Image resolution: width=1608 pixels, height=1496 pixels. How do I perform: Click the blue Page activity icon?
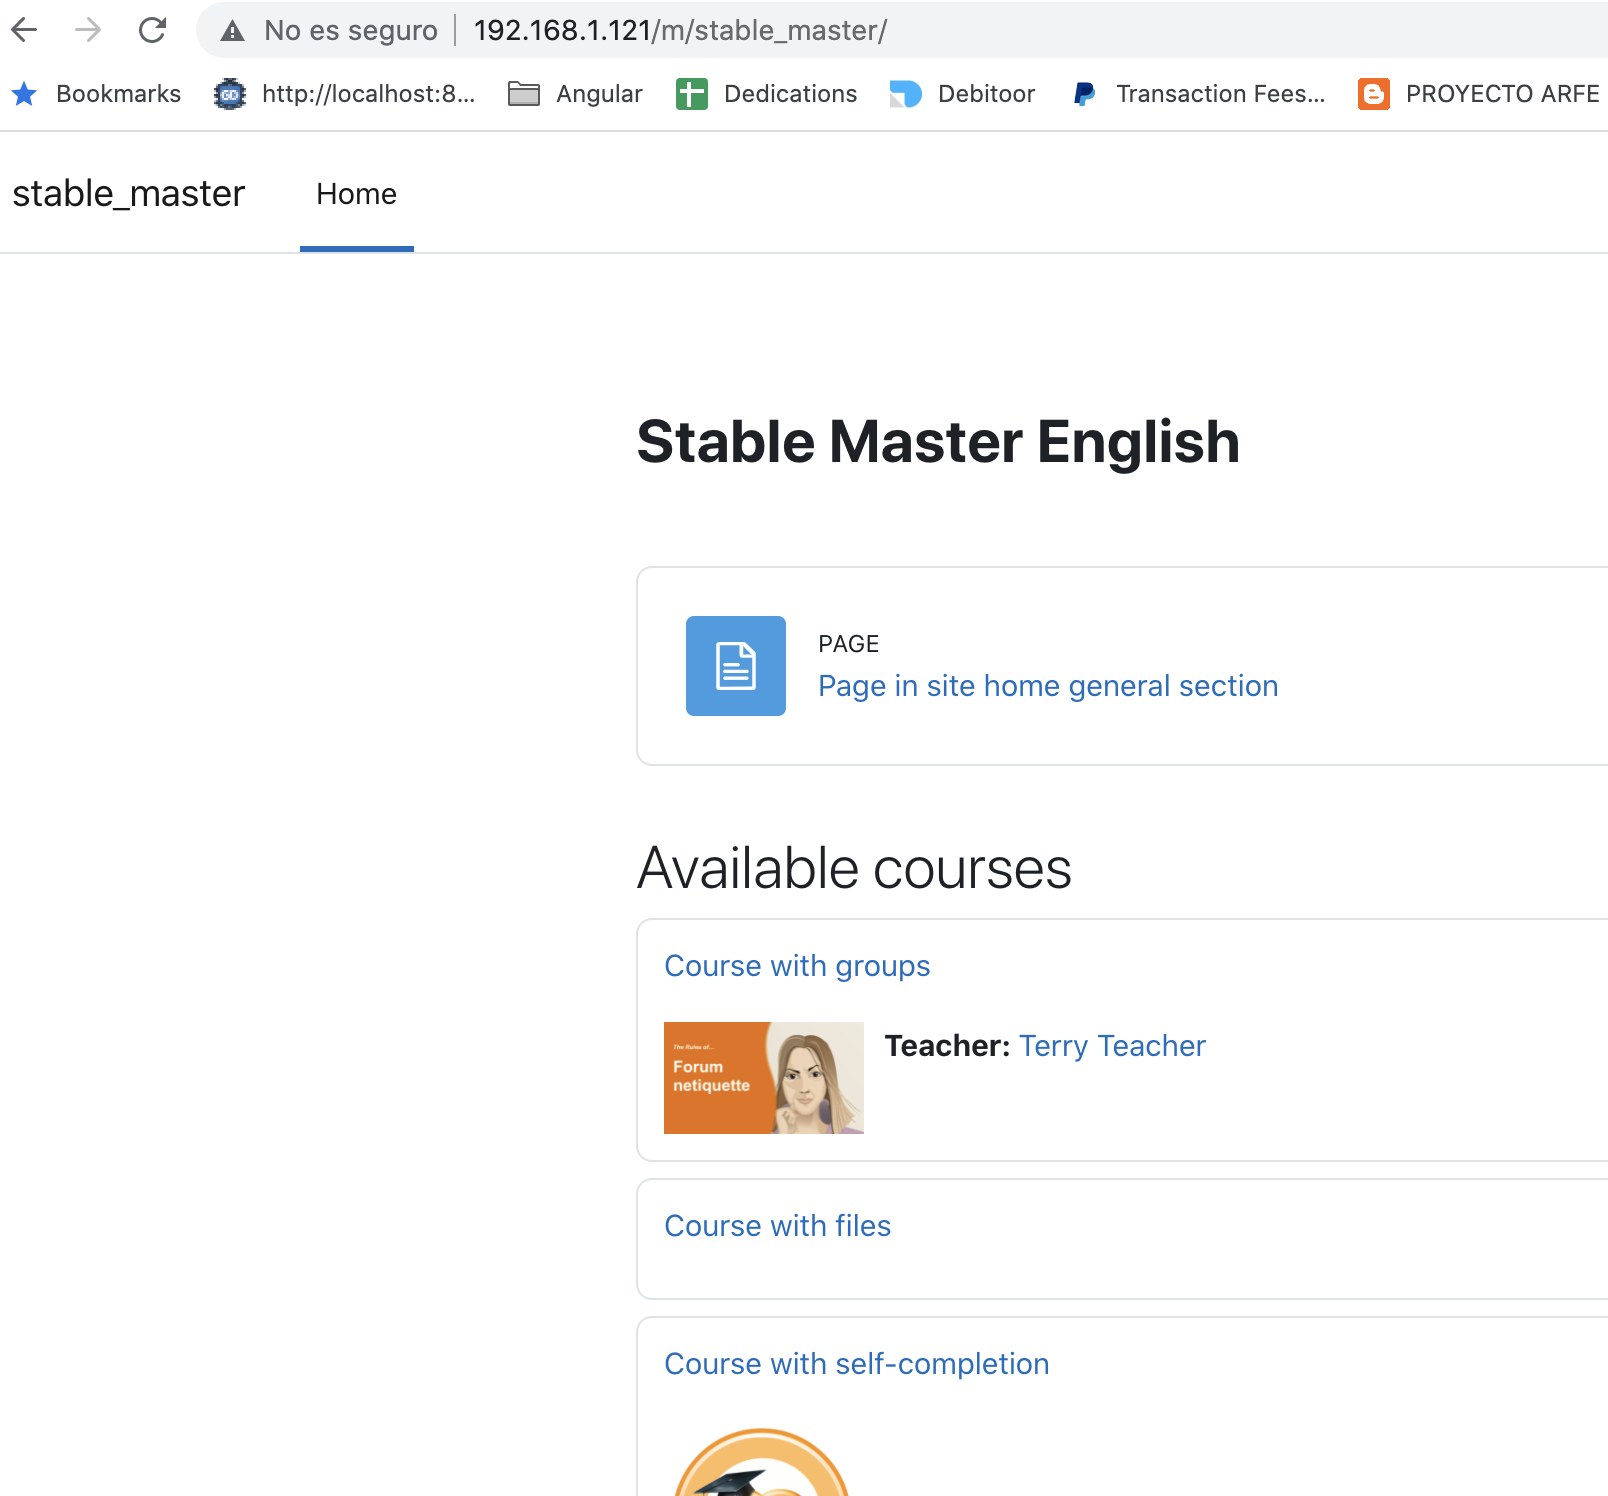[736, 666]
